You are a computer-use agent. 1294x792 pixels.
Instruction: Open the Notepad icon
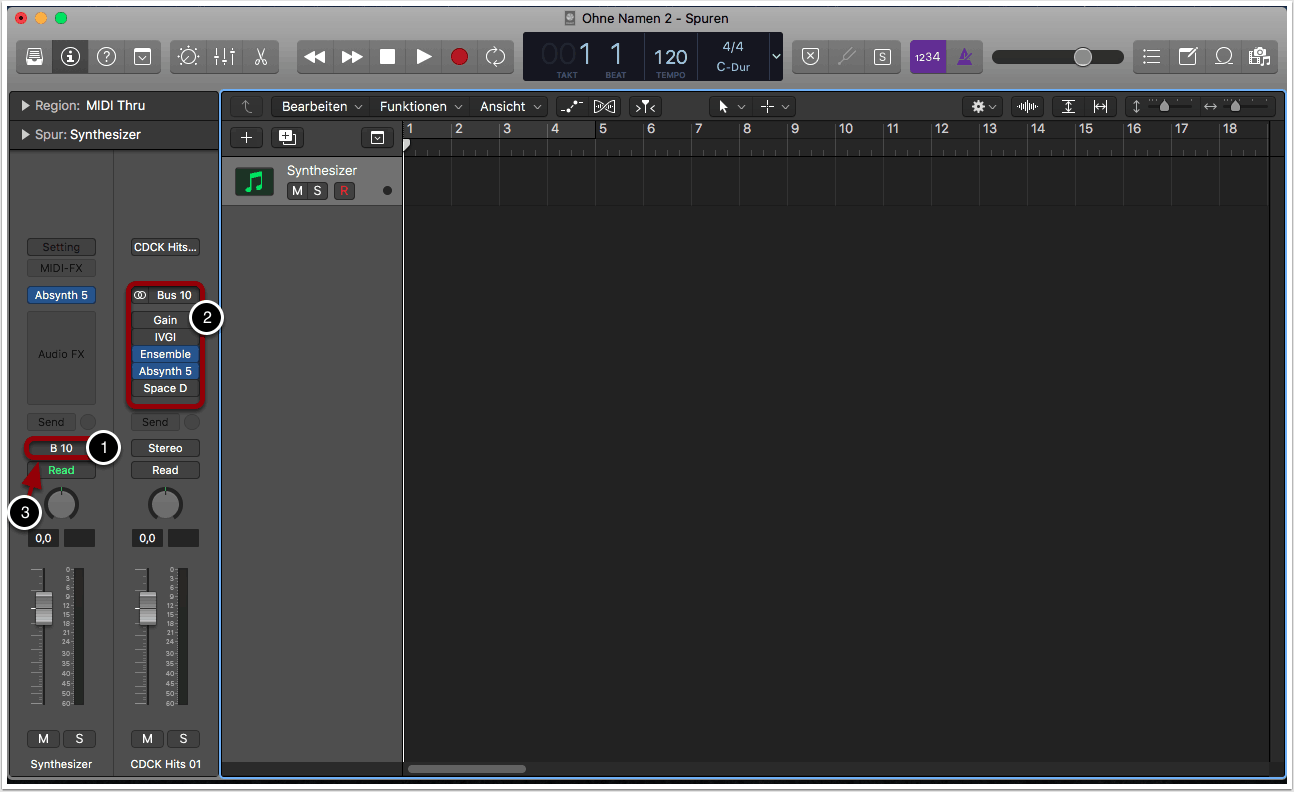click(x=1187, y=57)
